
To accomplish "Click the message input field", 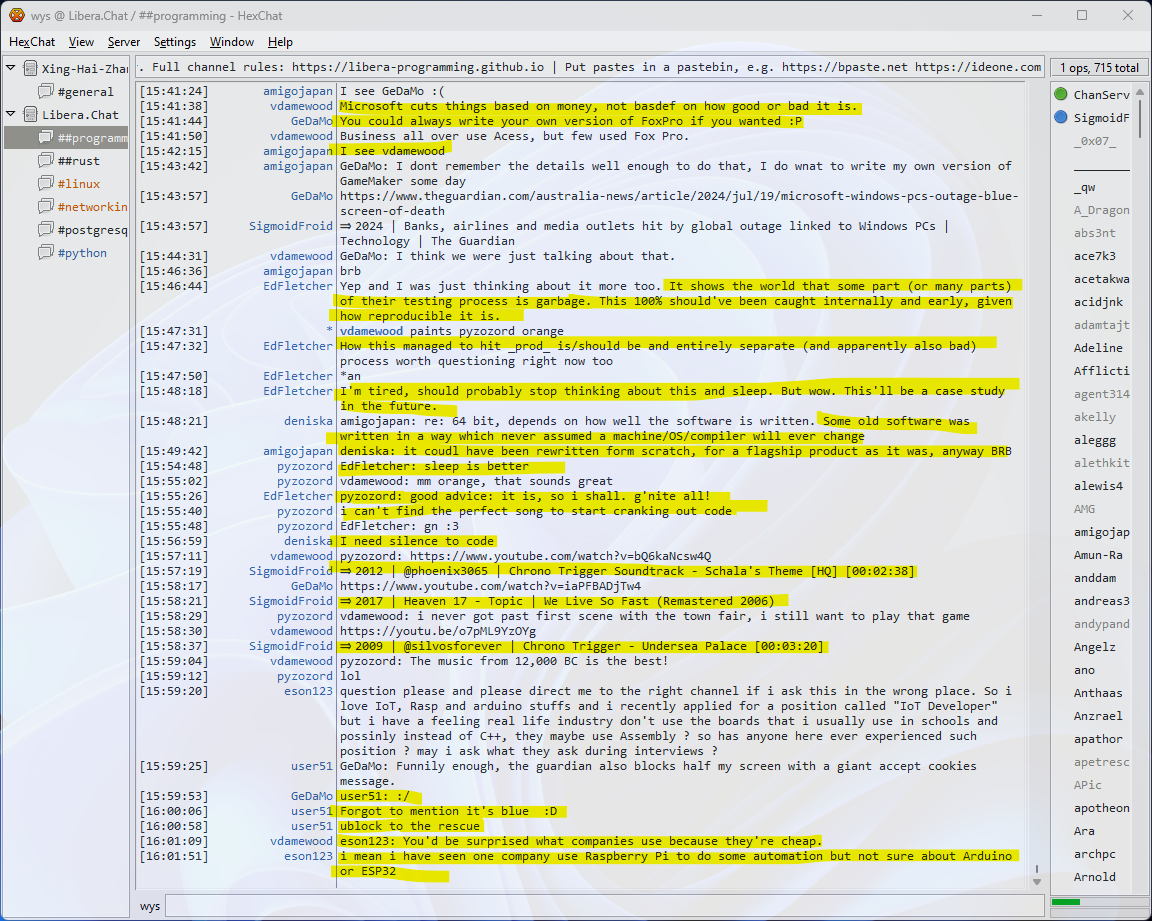I will pos(600,906).
